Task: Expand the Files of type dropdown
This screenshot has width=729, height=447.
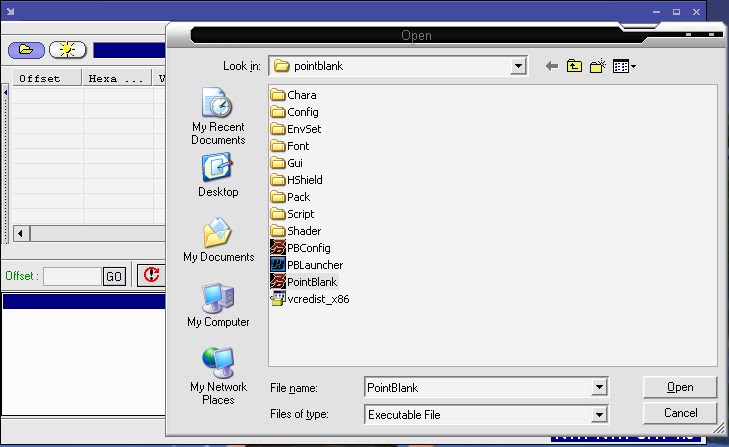Action: point(599,414)
